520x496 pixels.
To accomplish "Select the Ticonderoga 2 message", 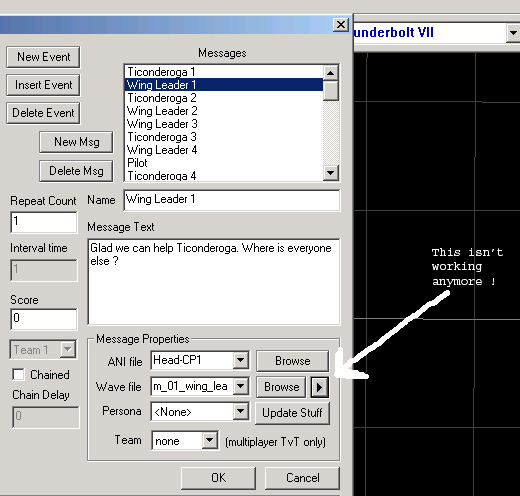I will click(224, 98).
